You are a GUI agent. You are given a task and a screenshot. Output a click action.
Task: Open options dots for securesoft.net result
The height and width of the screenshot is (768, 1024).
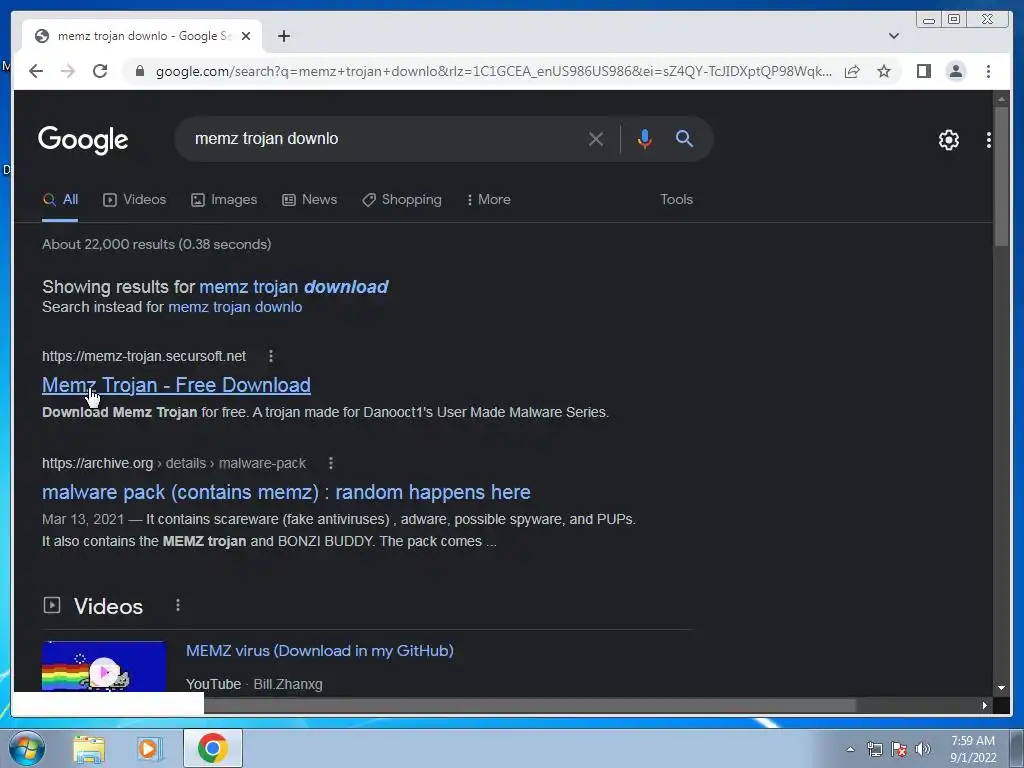pyautogui.click(x=271, y=356)
